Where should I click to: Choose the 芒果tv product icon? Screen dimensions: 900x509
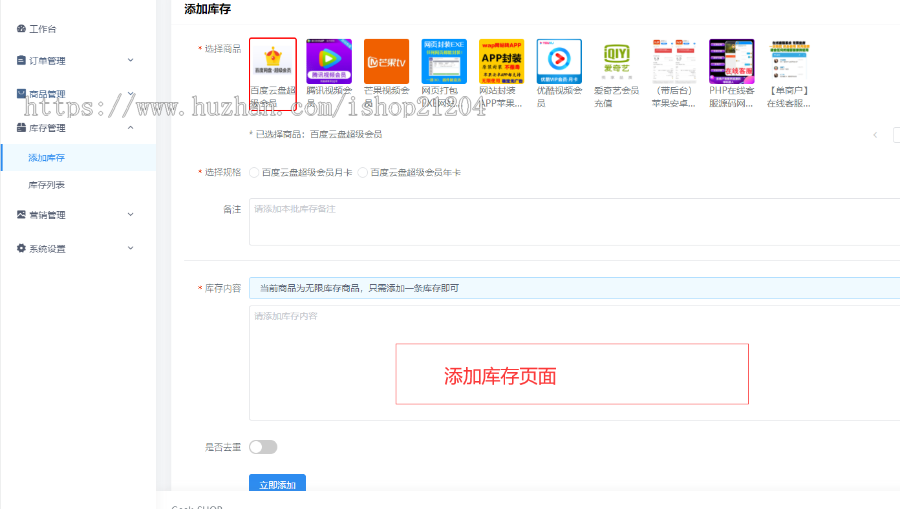386,61
